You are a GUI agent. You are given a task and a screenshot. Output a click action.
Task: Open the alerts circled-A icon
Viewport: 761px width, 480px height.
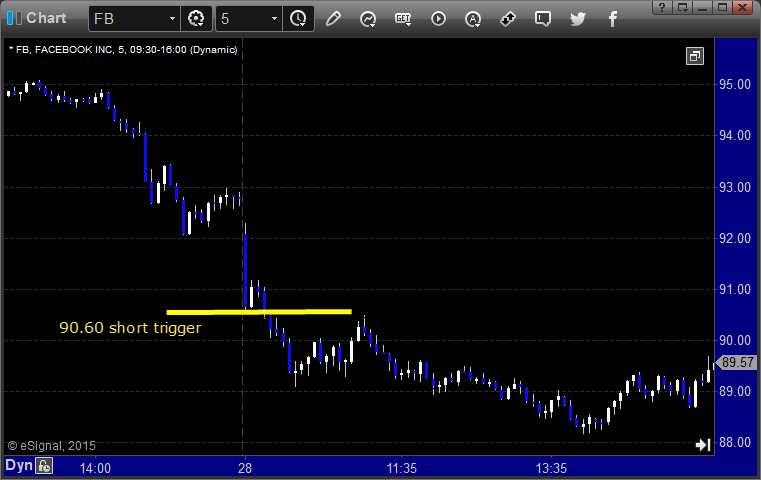click(473, 19)
